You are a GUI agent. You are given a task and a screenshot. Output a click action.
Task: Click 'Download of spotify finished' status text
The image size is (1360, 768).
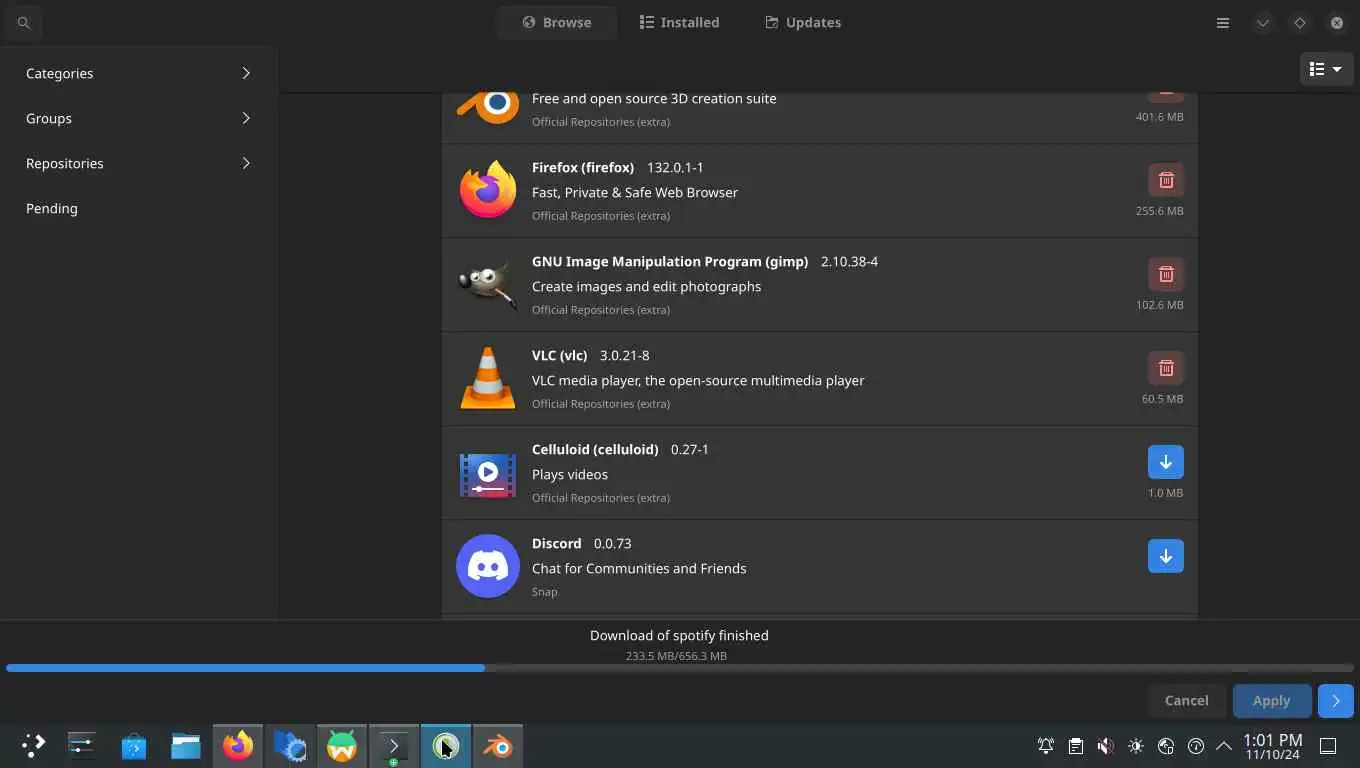[679, 635]
